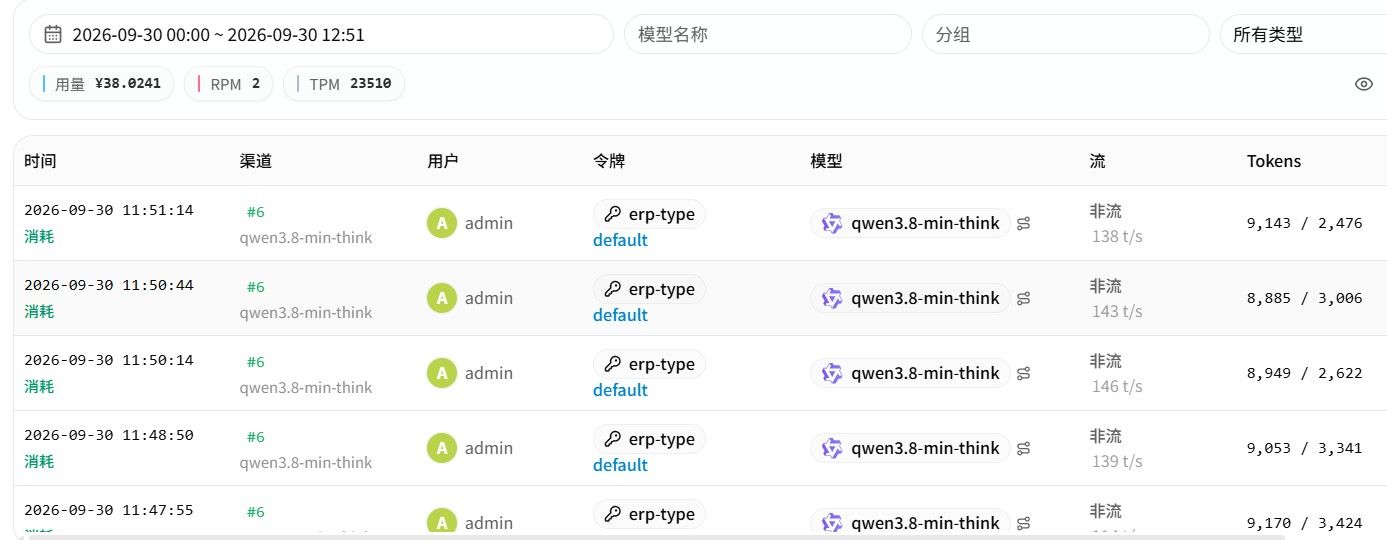The image size is (1387, 540).
Task: Open default group link in 11:50:44 row
Action: [x=620, y=315]
